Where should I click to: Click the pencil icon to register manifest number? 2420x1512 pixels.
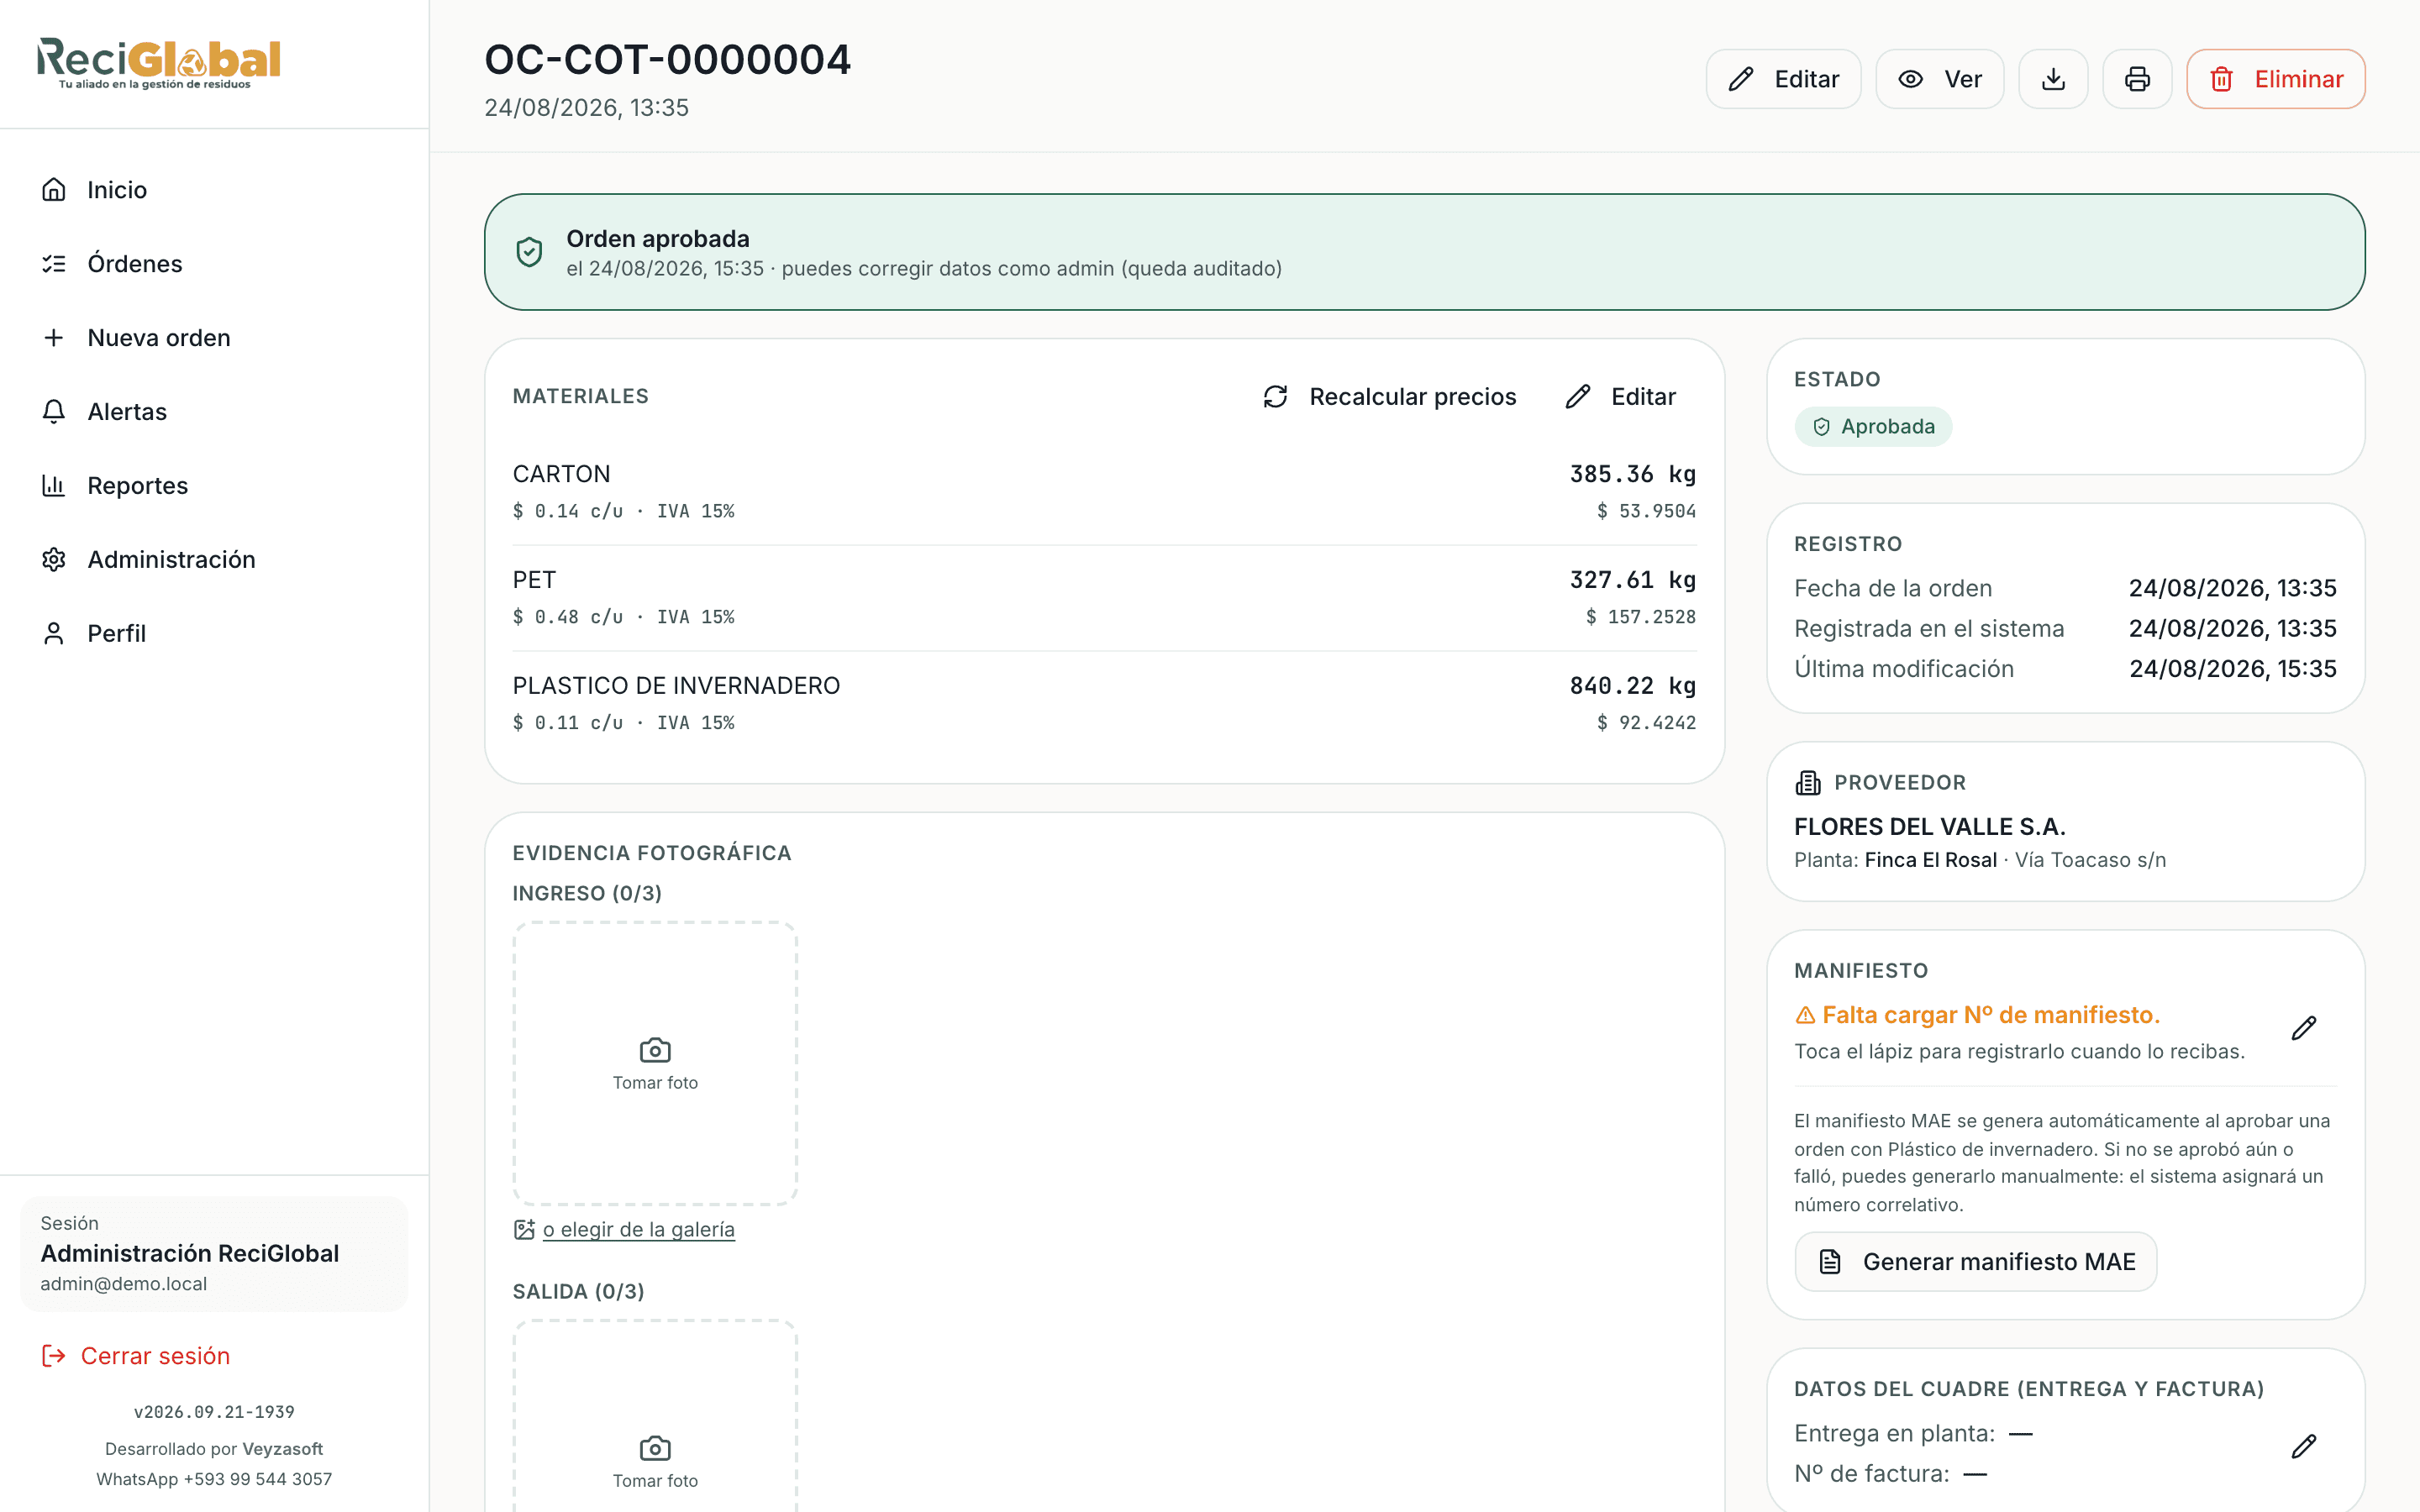pyautogui.click(x=2304, y=1028)
